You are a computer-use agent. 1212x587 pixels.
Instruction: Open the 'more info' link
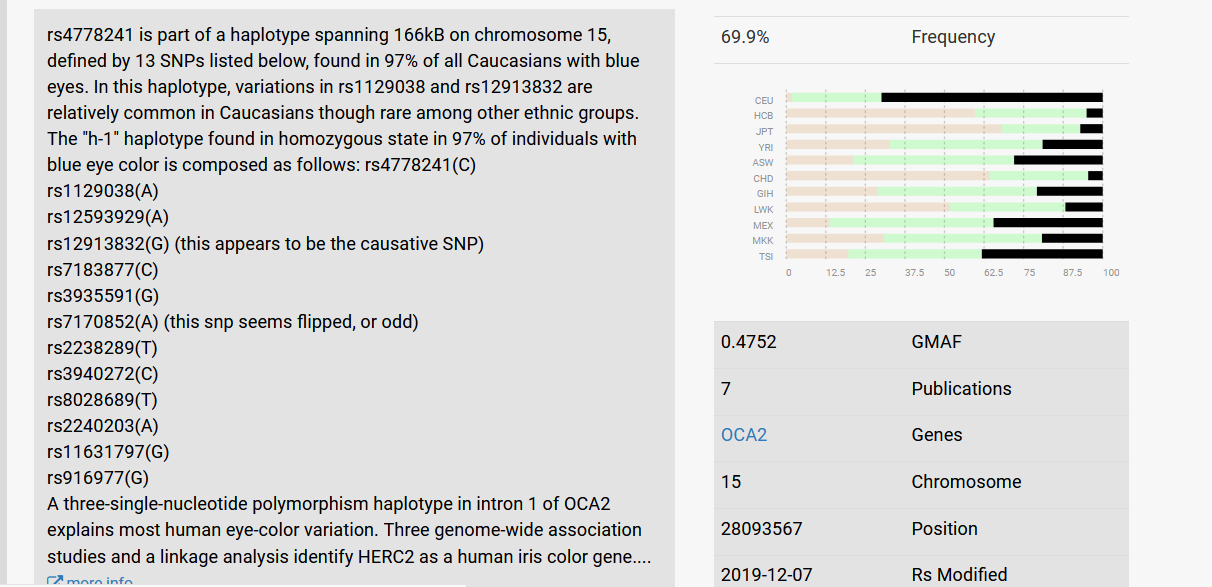pos(99,582)
